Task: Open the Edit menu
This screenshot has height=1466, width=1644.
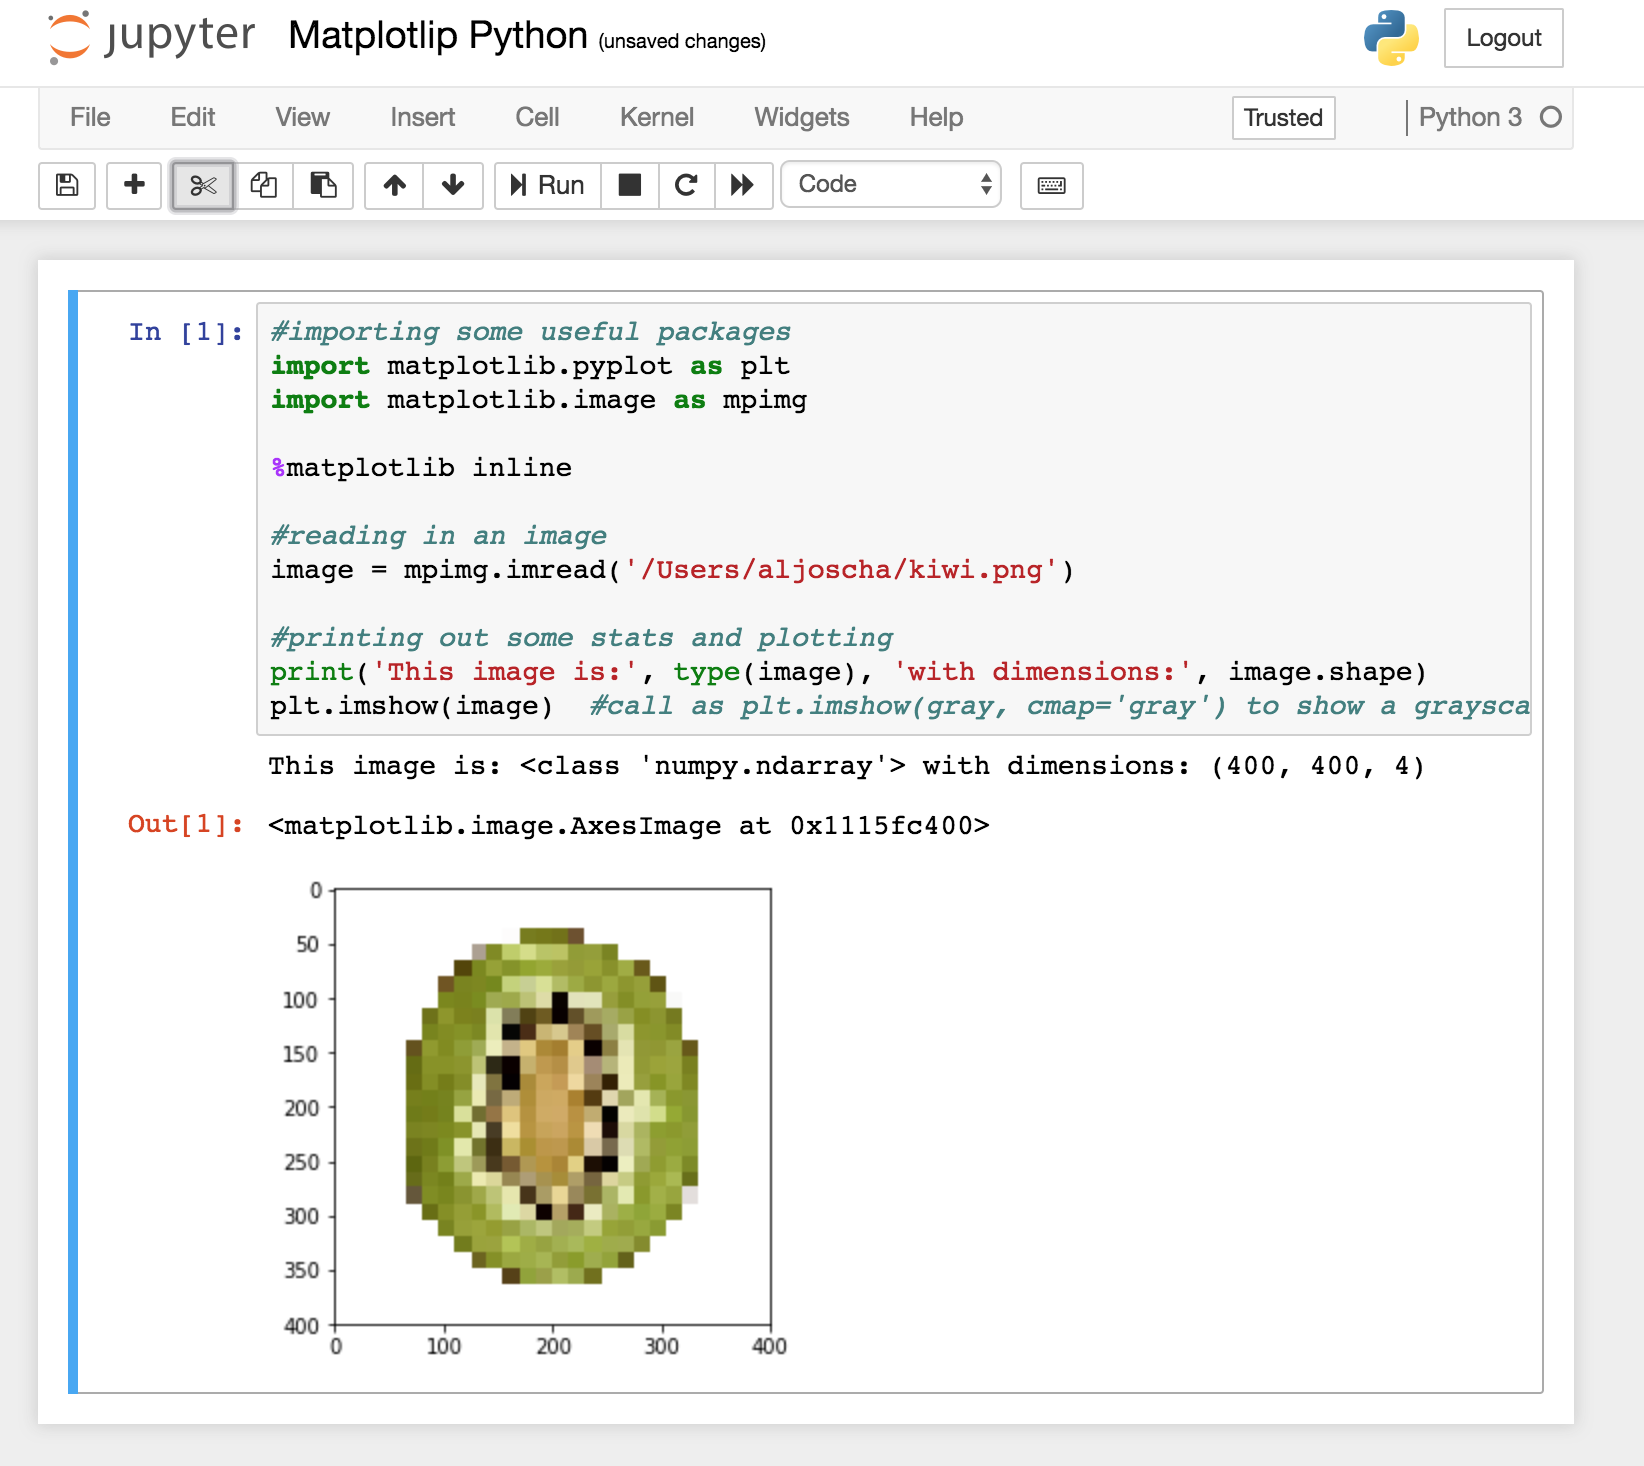Action: [x=193, y=117]
